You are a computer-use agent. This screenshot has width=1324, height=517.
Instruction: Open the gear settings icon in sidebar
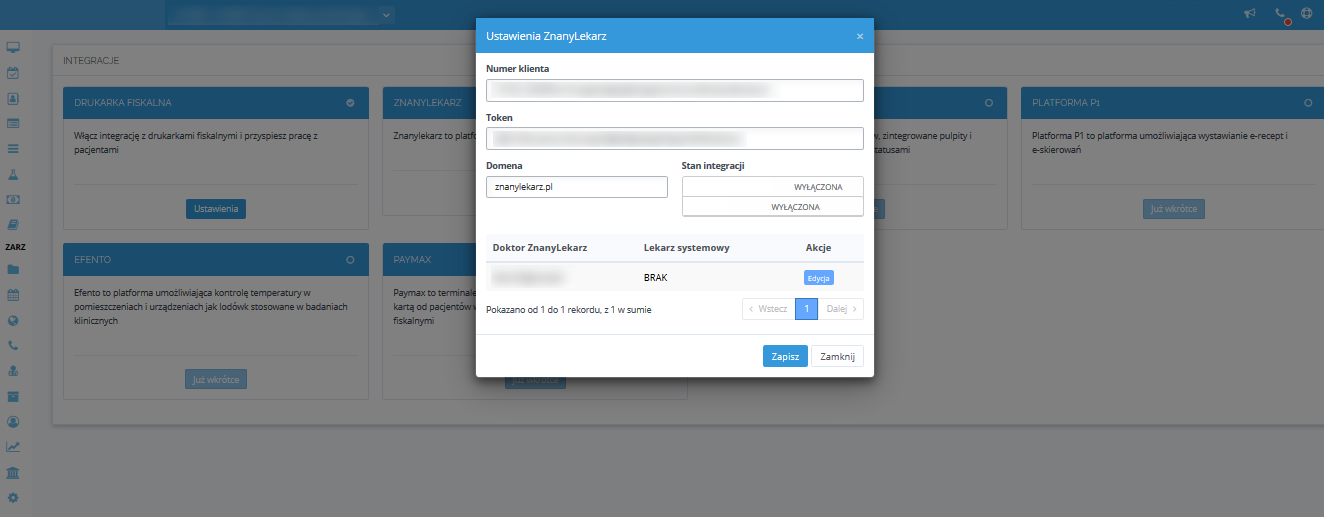14,497
